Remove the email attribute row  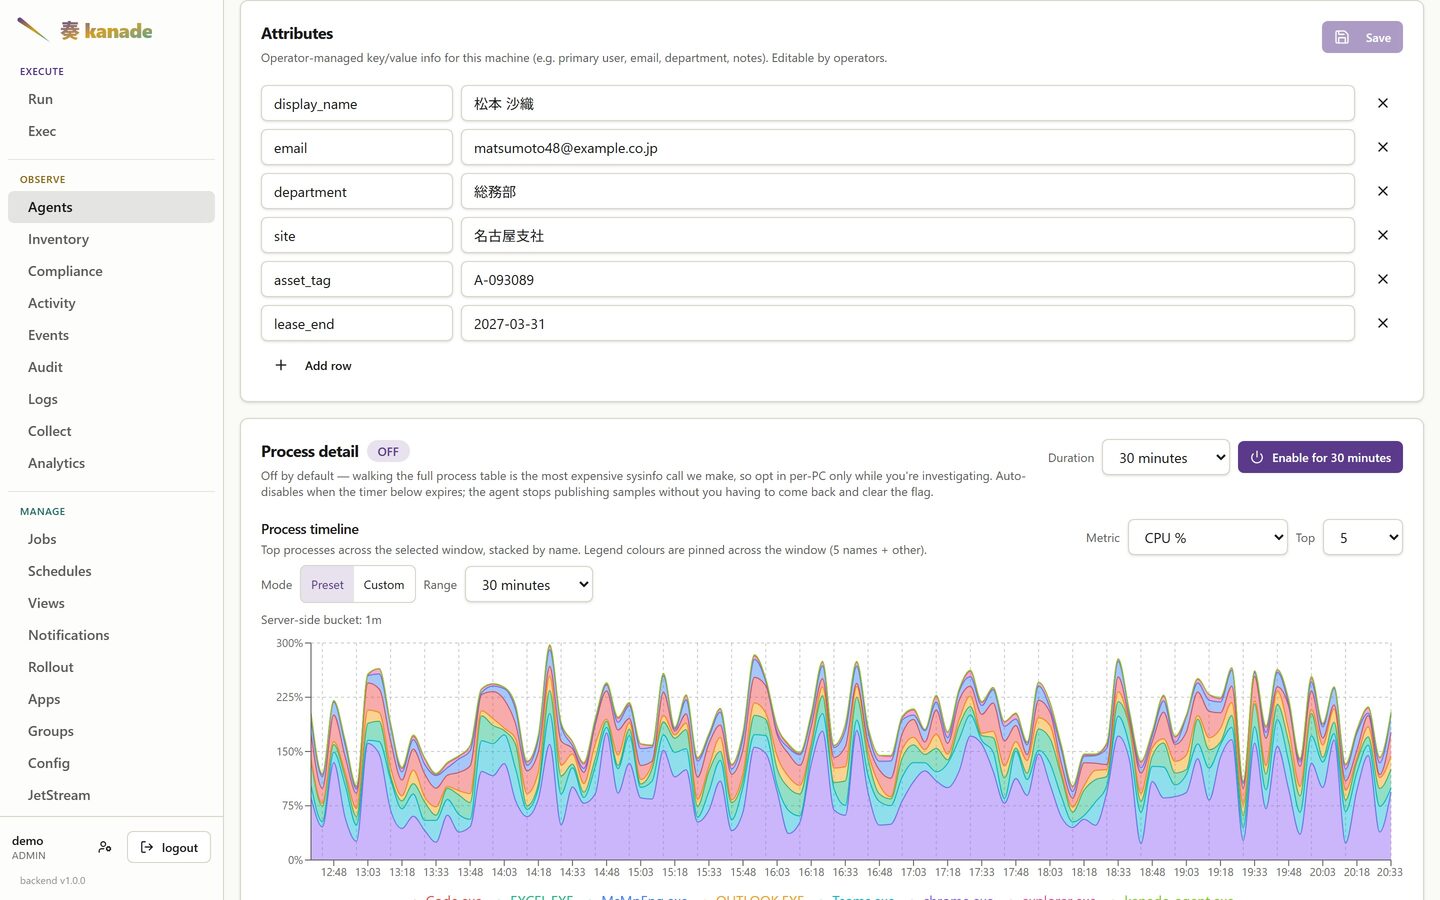pyautogui.click(x=1383, y=147)
